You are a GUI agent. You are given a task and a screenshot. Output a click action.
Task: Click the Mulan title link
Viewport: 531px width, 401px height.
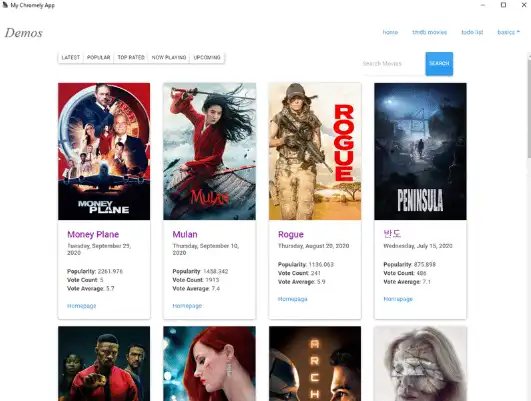click(x=185, y=234)
